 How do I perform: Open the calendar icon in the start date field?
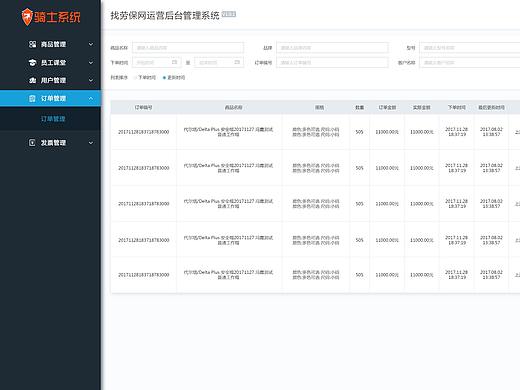click(x=174, y=62)
